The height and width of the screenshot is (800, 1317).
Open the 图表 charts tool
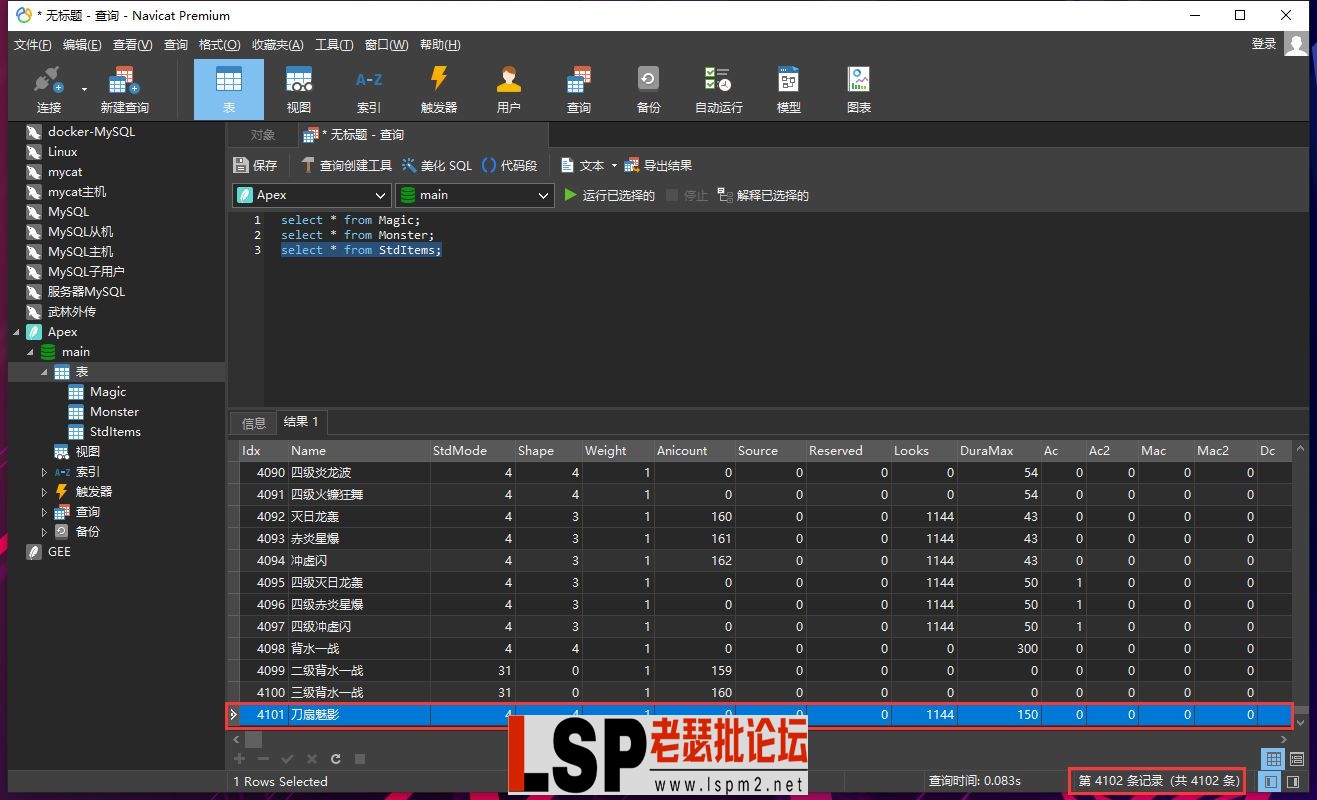(858, 88)
